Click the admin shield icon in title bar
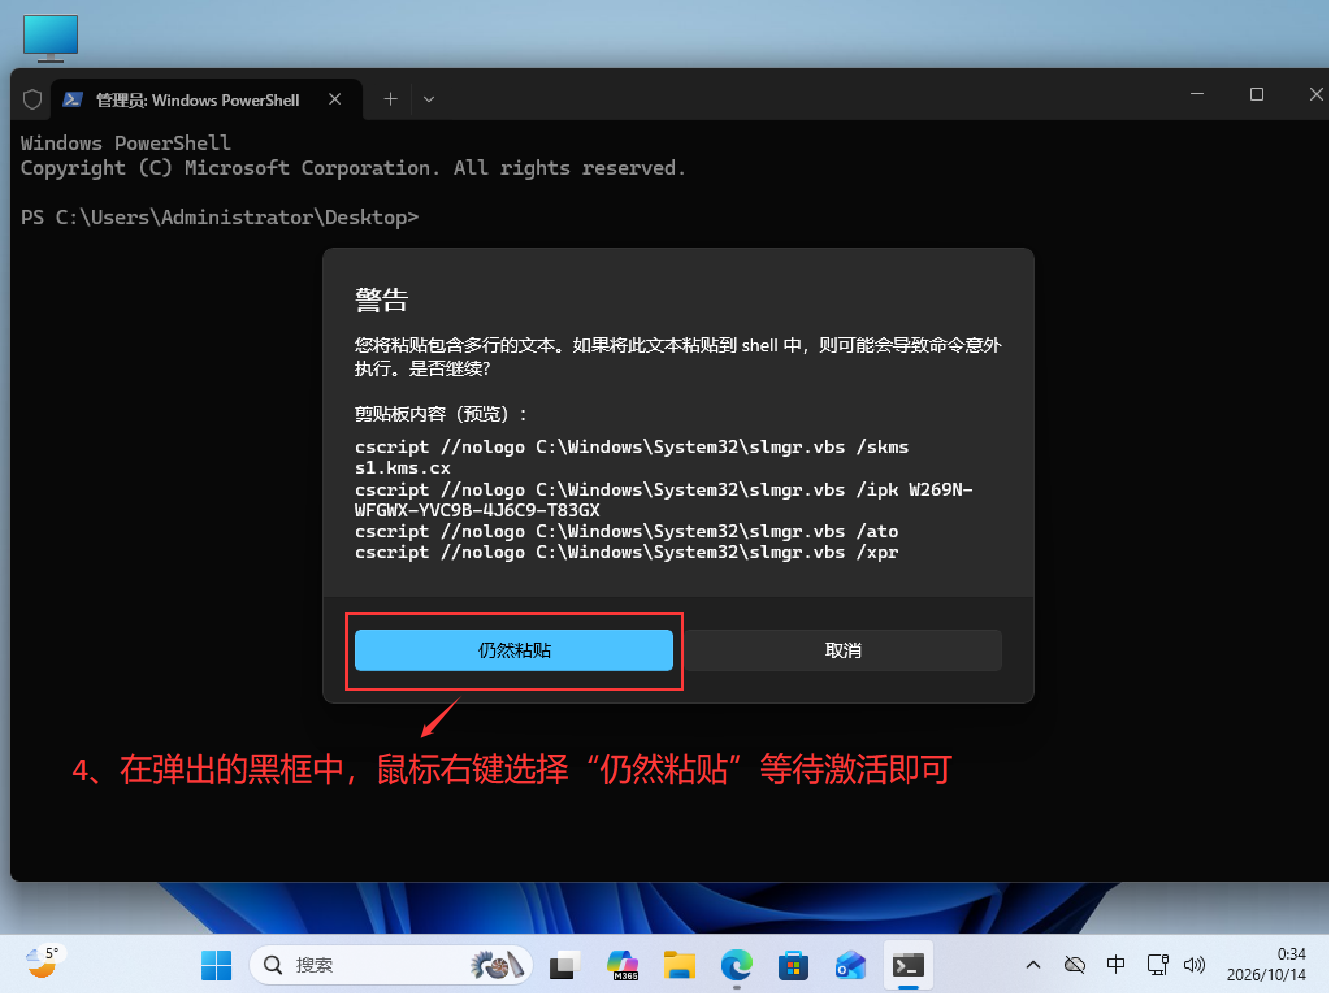Image resolution: width=1329 pixels, height=993 pixels. coord(32,99)
